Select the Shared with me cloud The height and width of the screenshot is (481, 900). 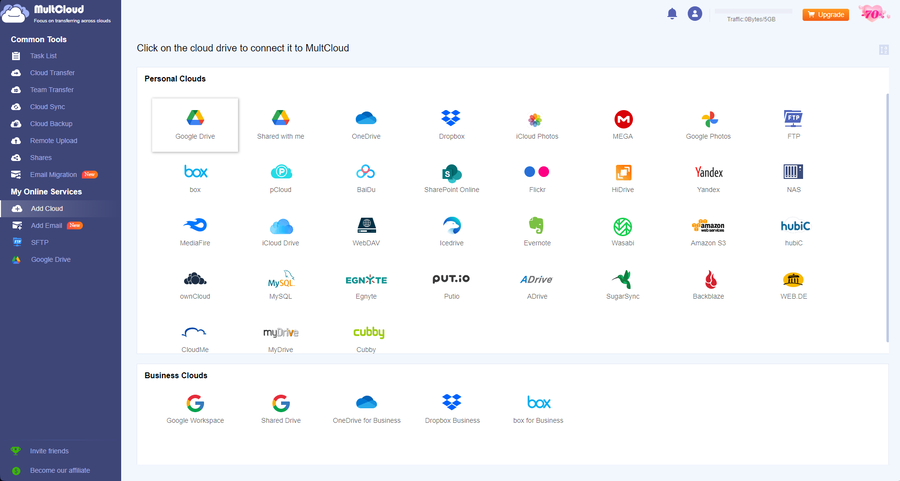point(281,125)
